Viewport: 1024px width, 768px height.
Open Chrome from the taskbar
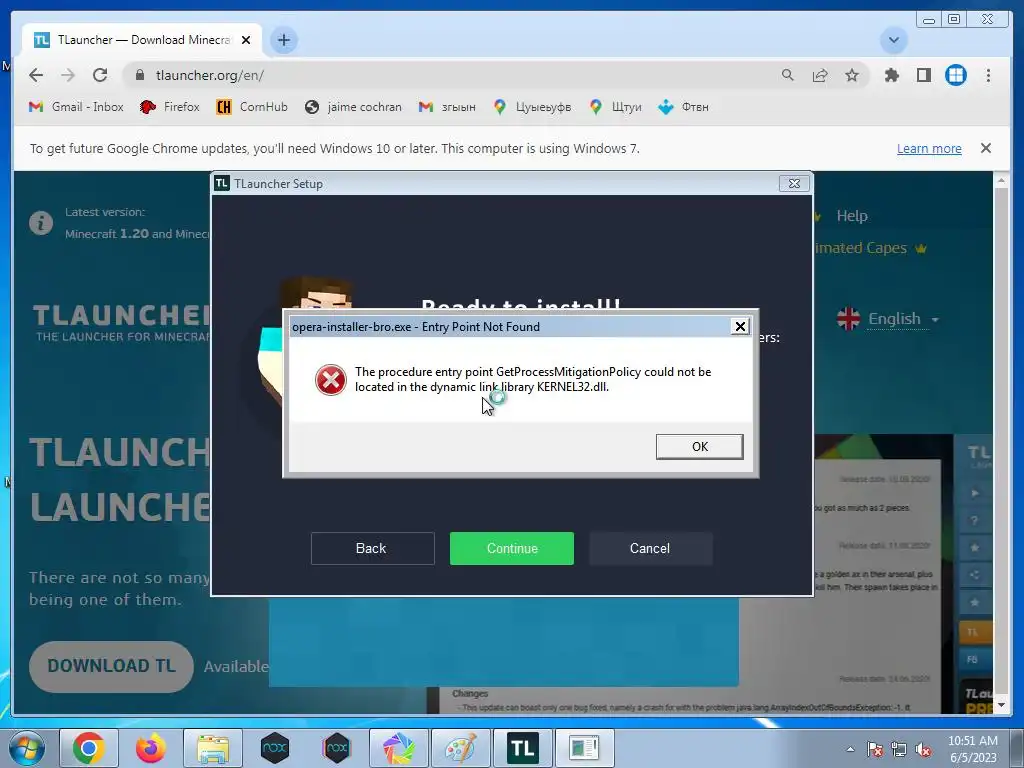click(x=89, y=748)
